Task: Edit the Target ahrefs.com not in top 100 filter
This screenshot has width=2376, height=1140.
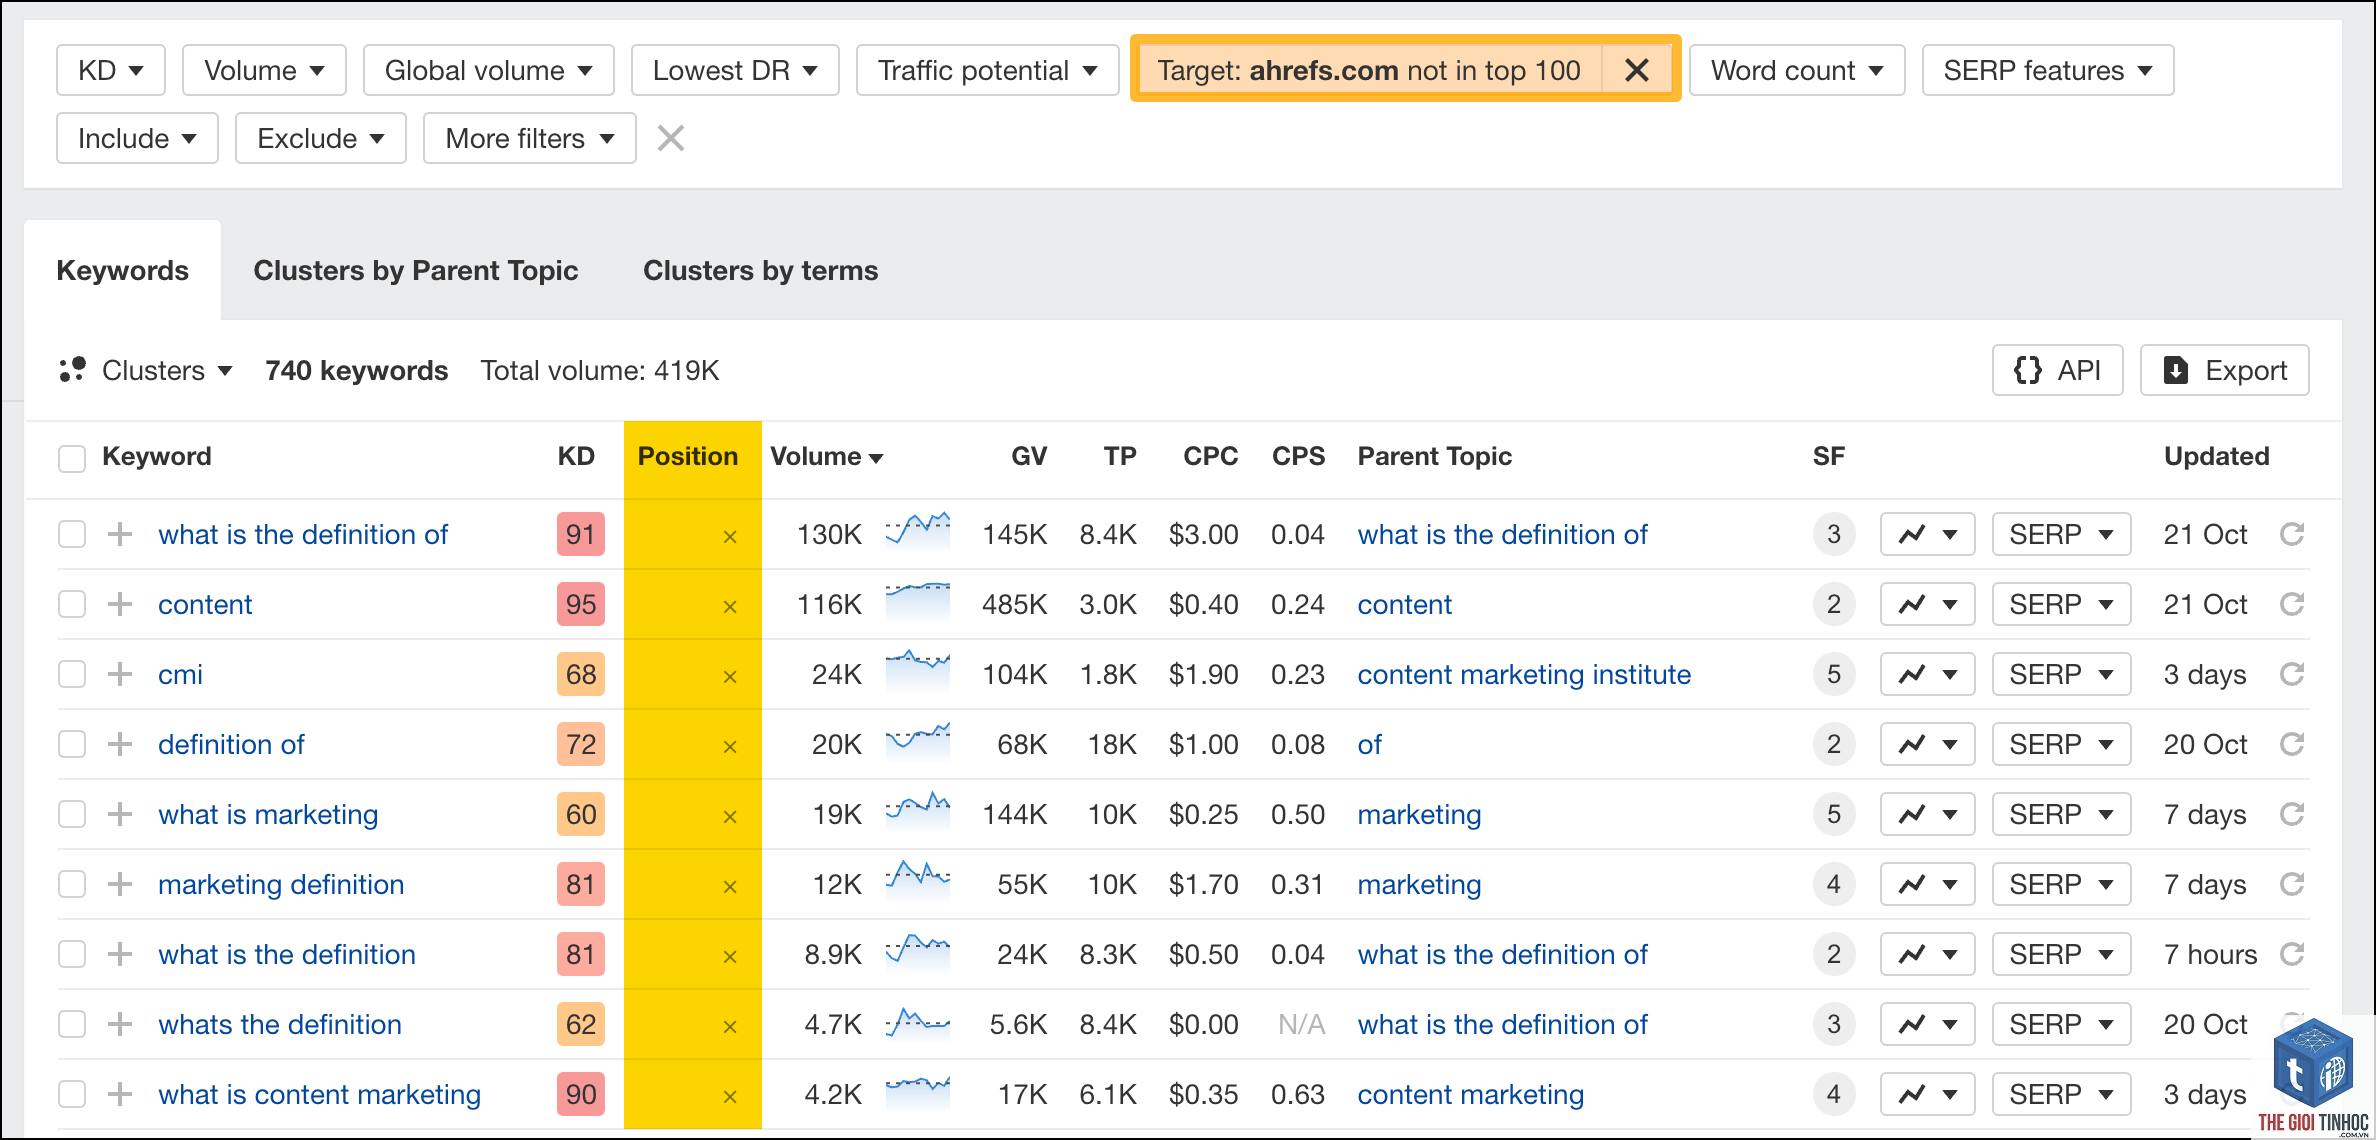Action: tap(1369, 70)
